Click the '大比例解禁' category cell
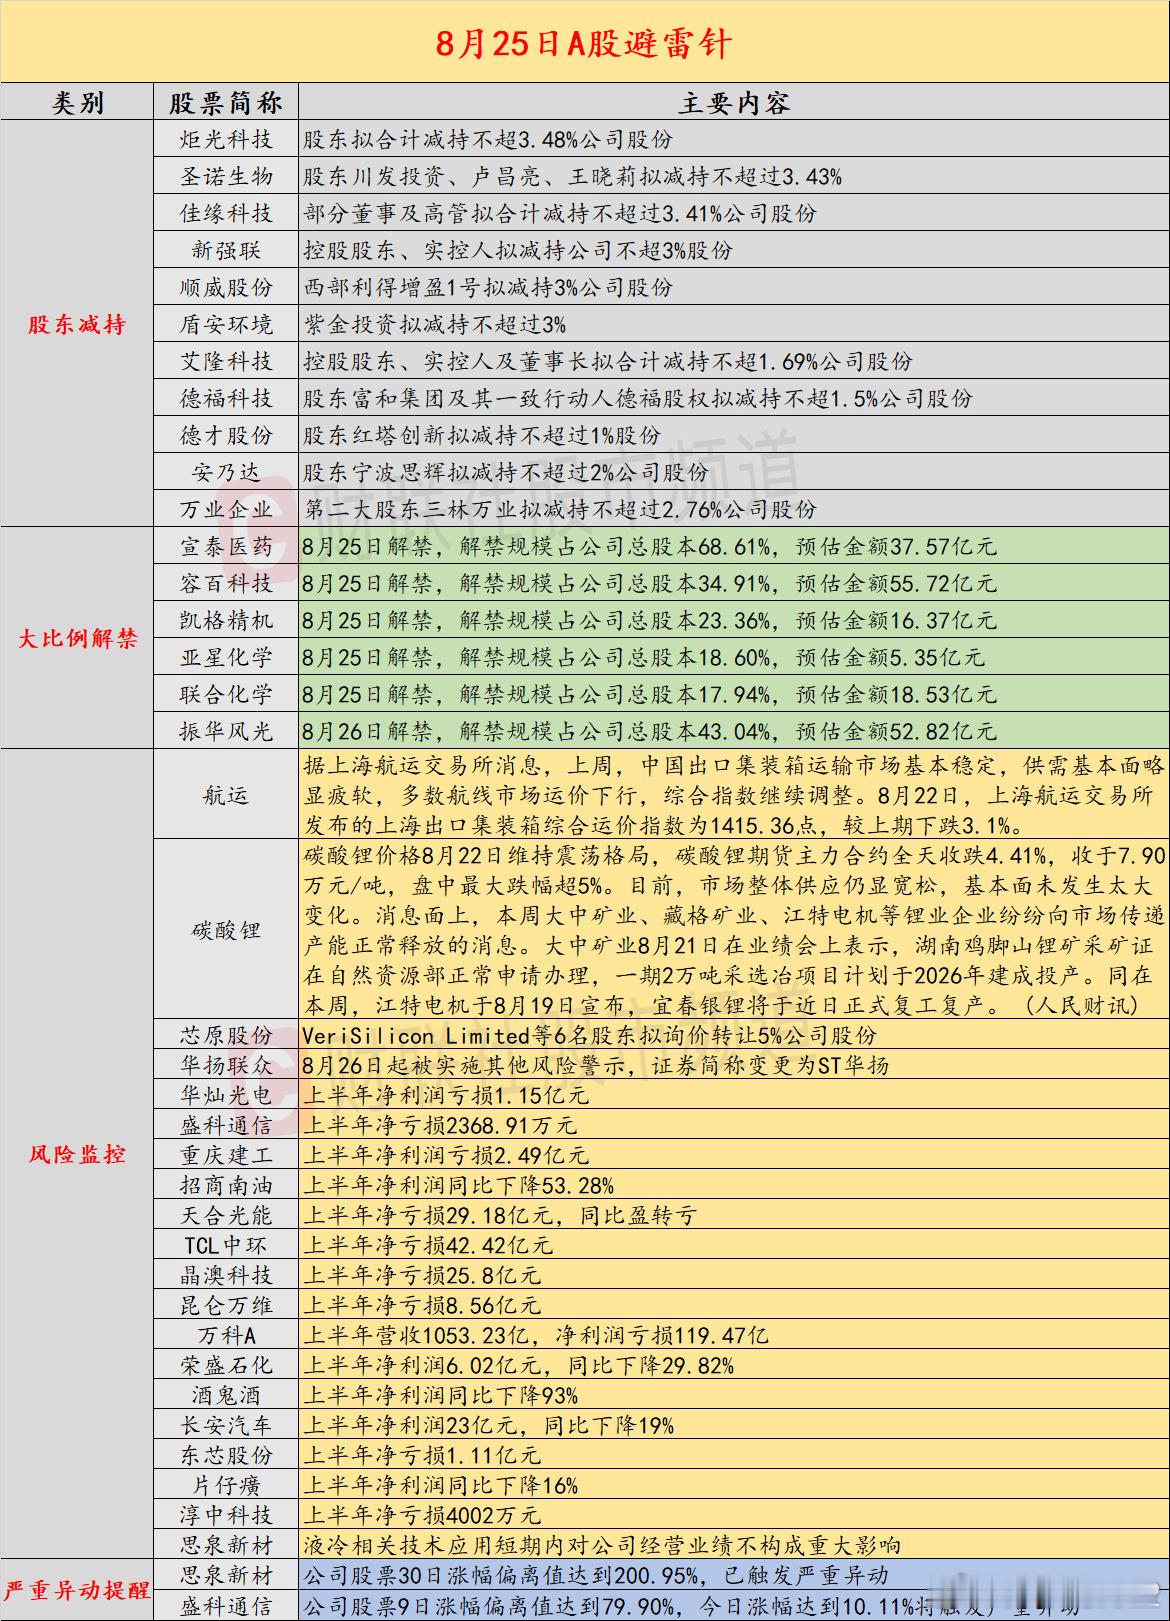The width and height of the screenshot is (1170, 1621). pyautogui.click(x=77, y=638)
